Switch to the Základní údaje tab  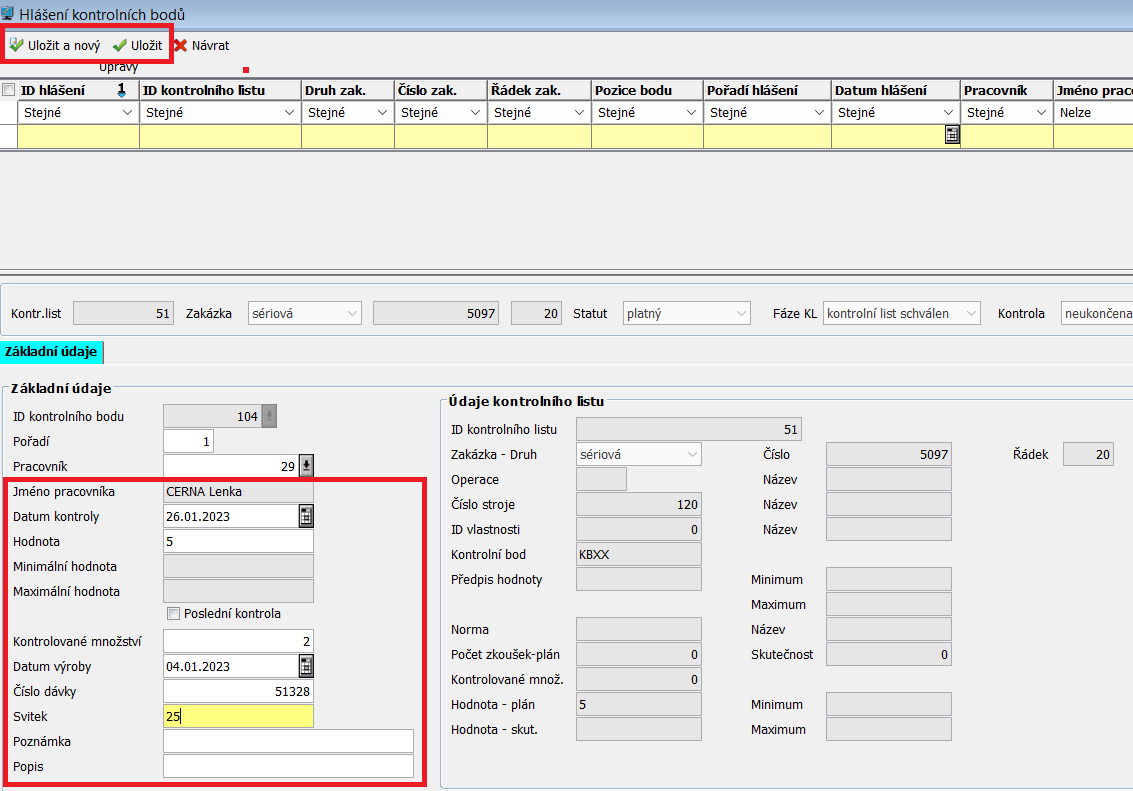coord(51,351)
